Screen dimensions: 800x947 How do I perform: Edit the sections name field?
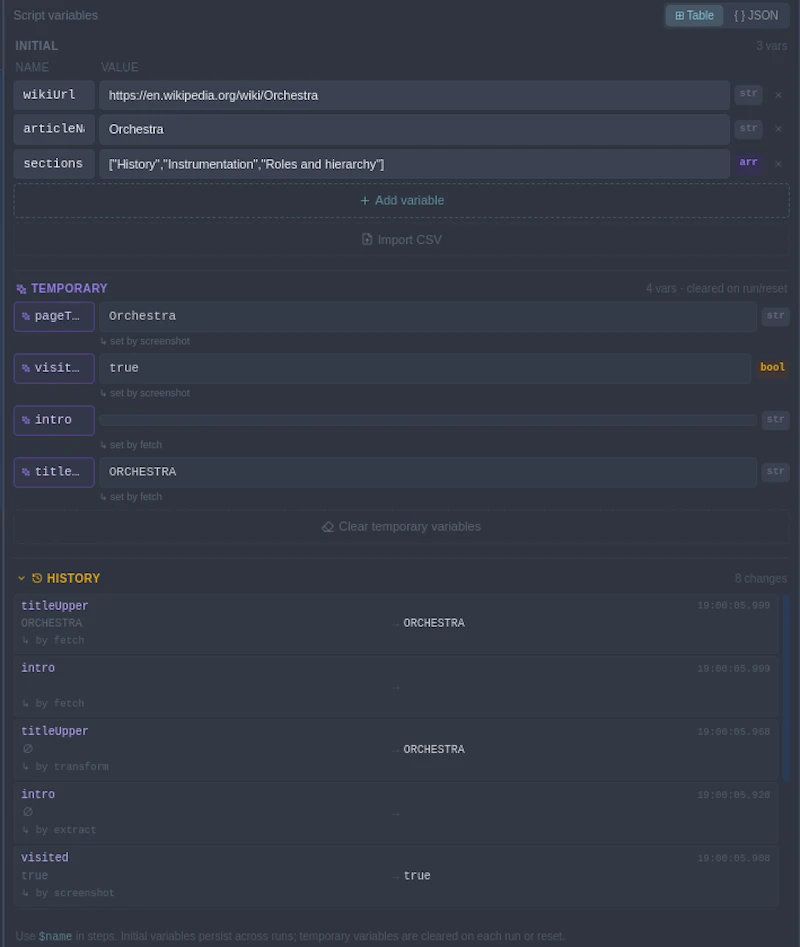point(54,164)
